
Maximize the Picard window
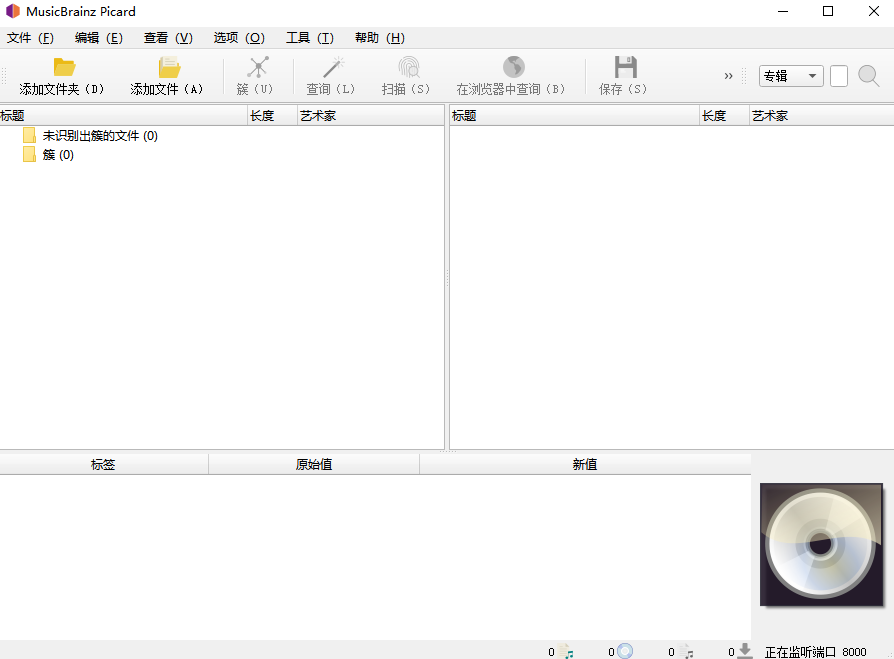828,11
